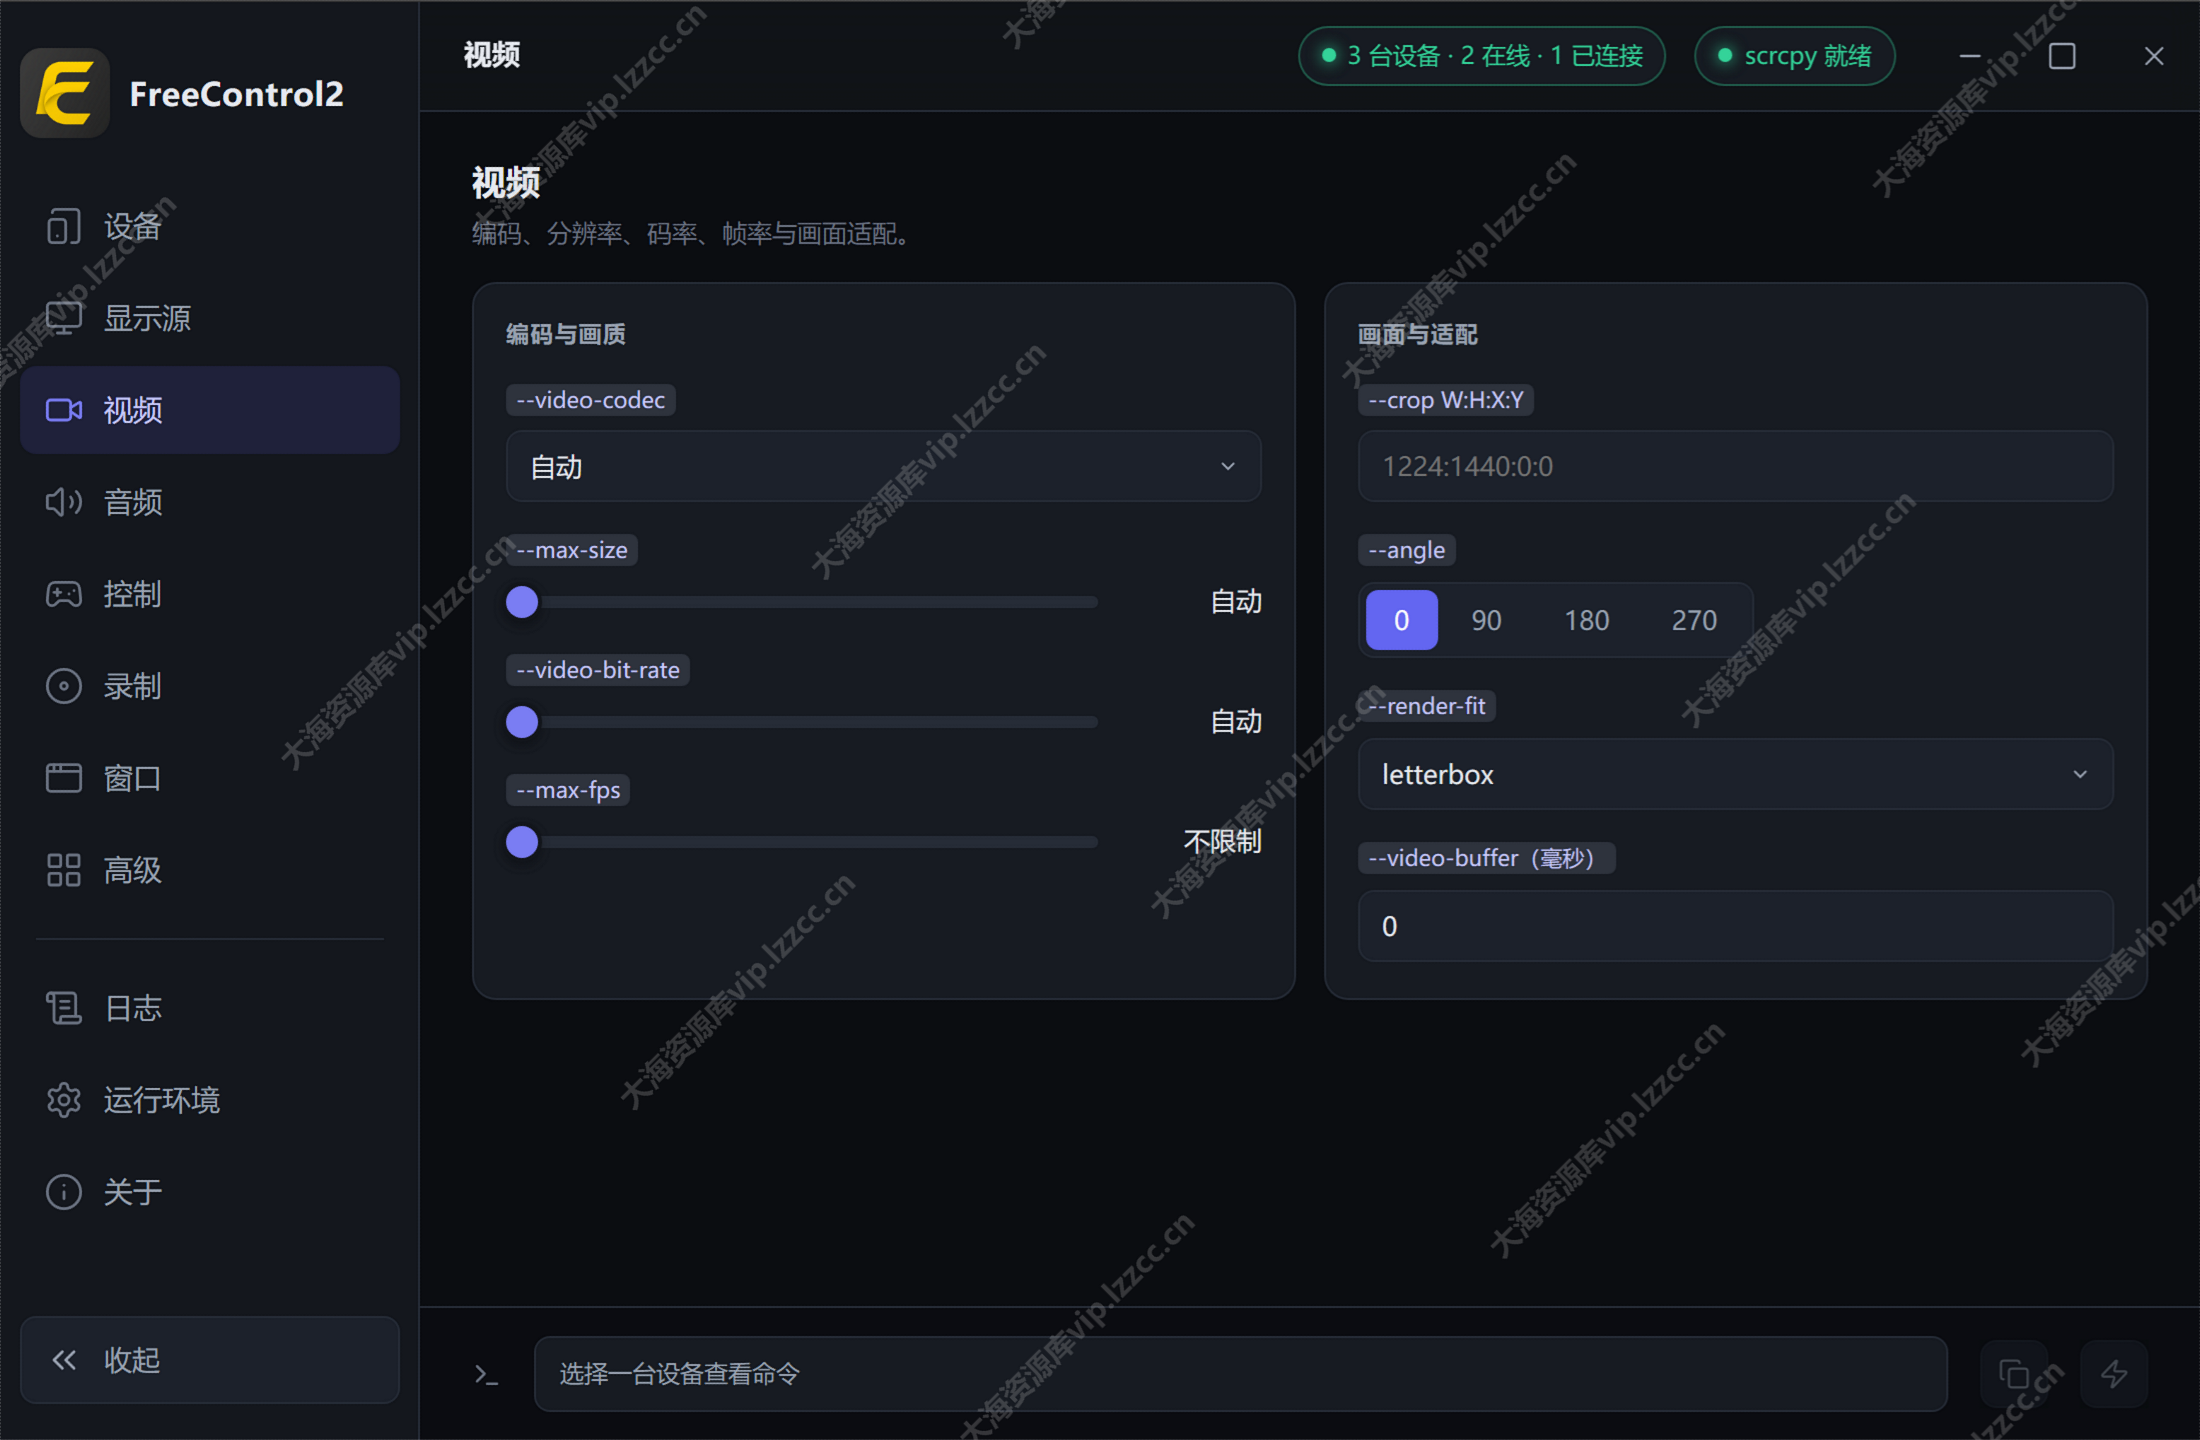Open the --video-codec 自动 dropdown
The image size is (2200, 1440).
coord(884,466)
